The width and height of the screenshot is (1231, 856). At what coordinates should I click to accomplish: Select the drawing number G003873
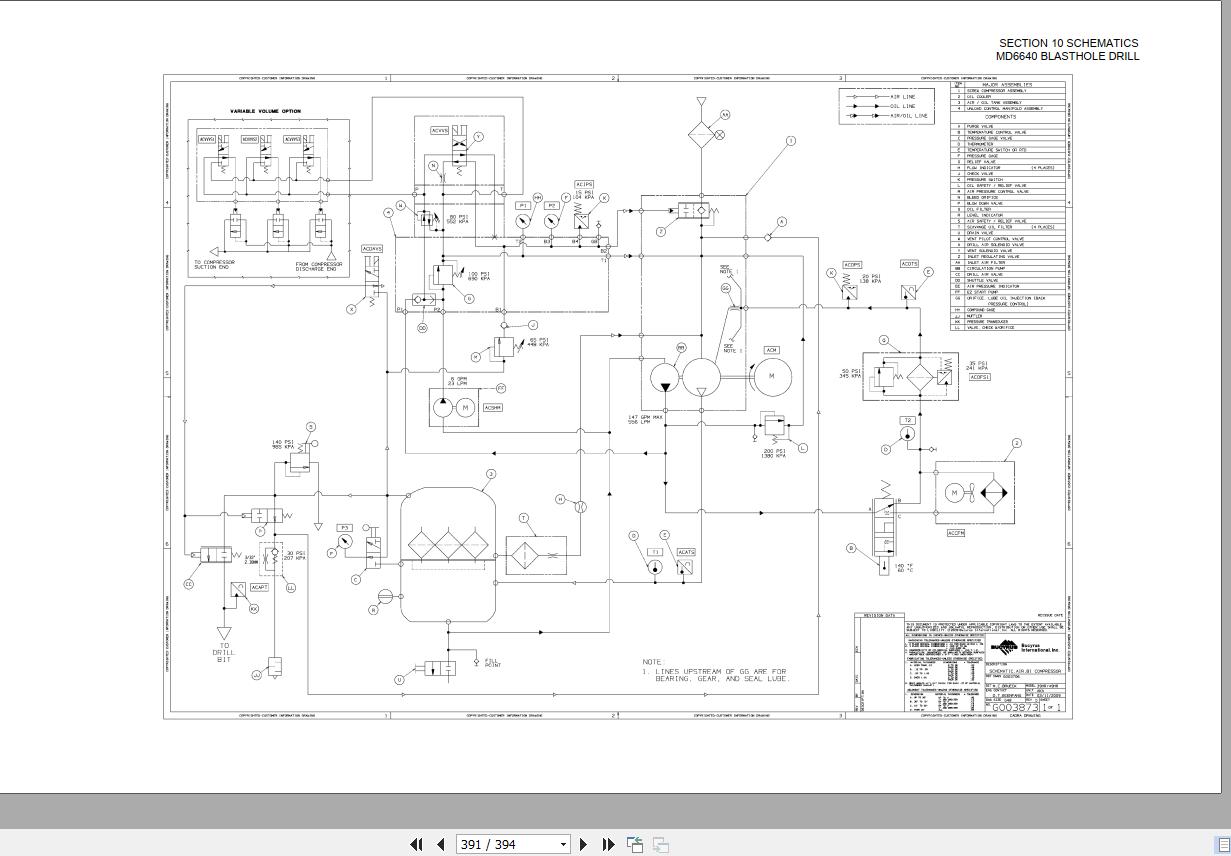[1018, 707]
